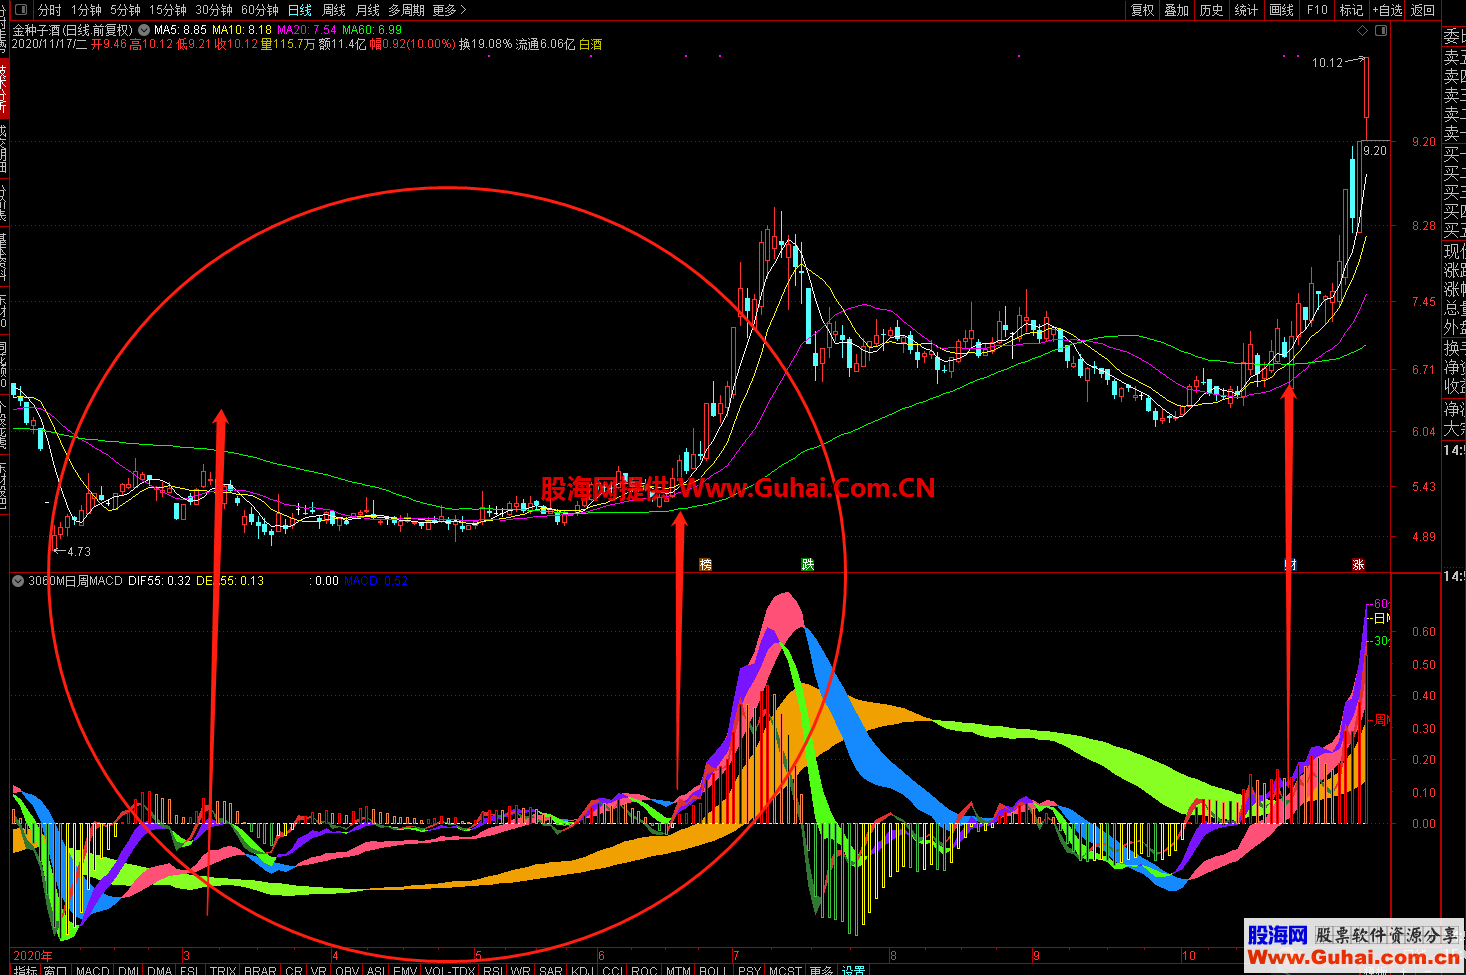Select the 15分钟 timeframe
1466x975 pixels.
point(168,10)
